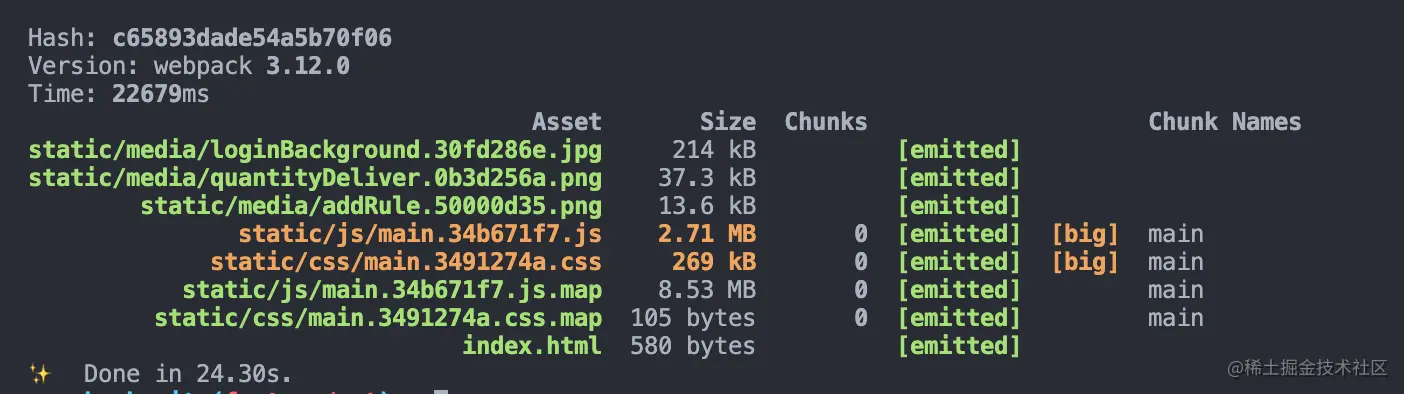Click the static/css/main.3491274a.css file path
The image size is (1404, 394).
[406, 262]
